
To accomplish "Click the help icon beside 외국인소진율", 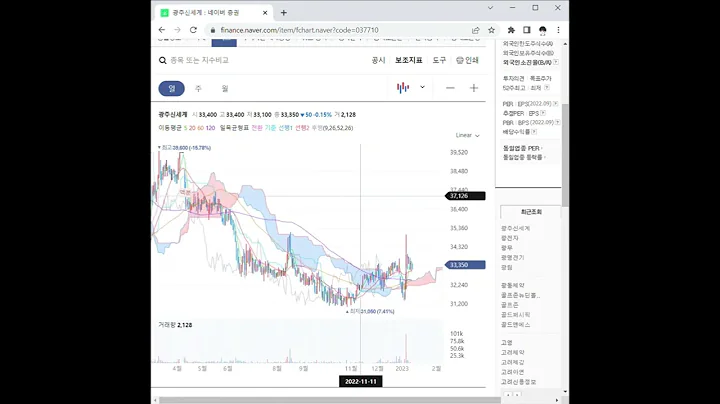I will [556, 62].
